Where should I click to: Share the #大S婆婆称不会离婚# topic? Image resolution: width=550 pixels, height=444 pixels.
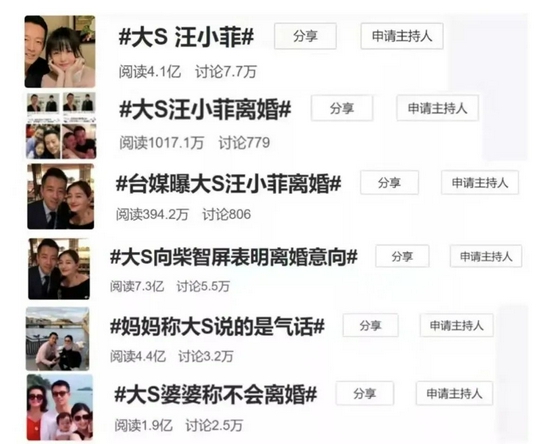(365, 393)
